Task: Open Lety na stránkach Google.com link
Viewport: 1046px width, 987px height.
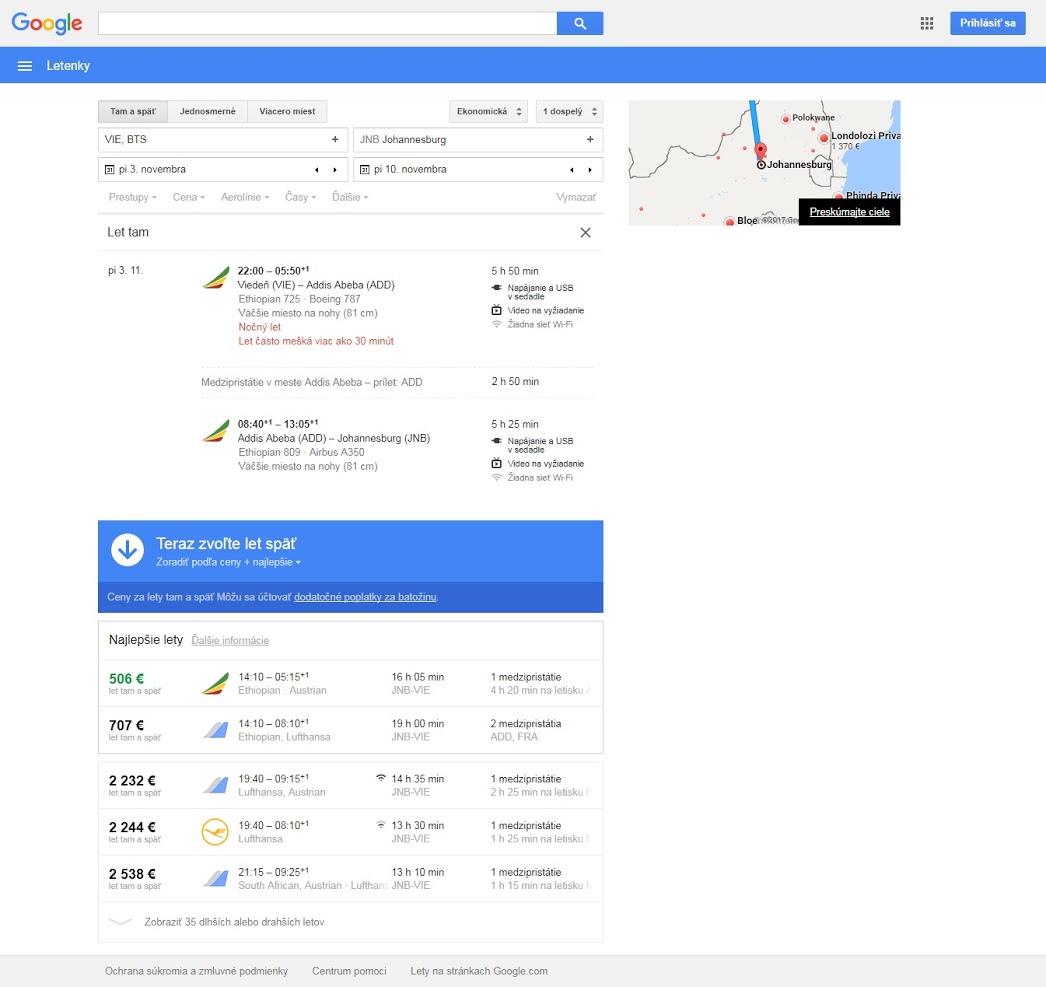Action: coord(479,971)
